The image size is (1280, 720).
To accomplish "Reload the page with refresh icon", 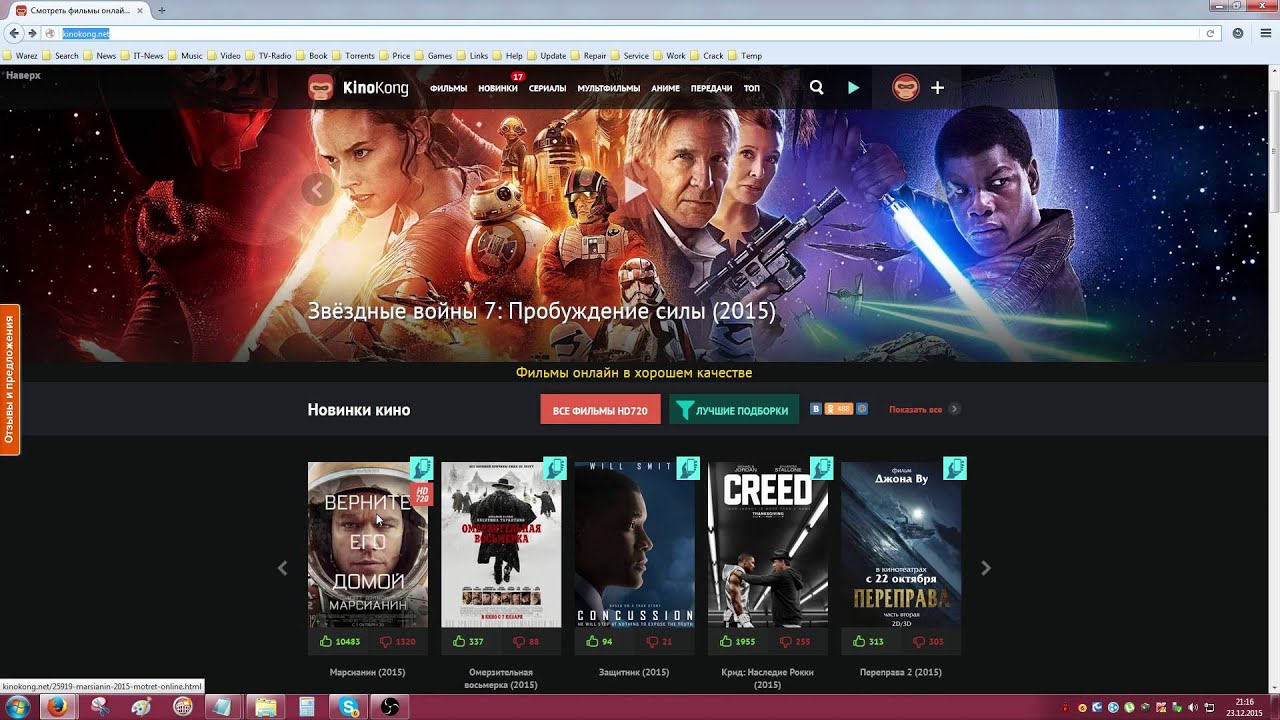I will pyautogui.click(x=1210, y=33).
